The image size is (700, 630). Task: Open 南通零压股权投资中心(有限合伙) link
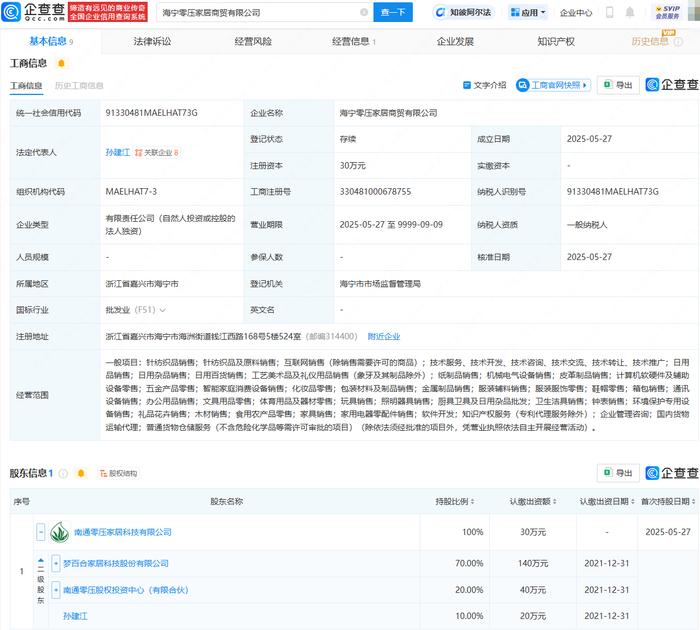(x=125, y=590)
